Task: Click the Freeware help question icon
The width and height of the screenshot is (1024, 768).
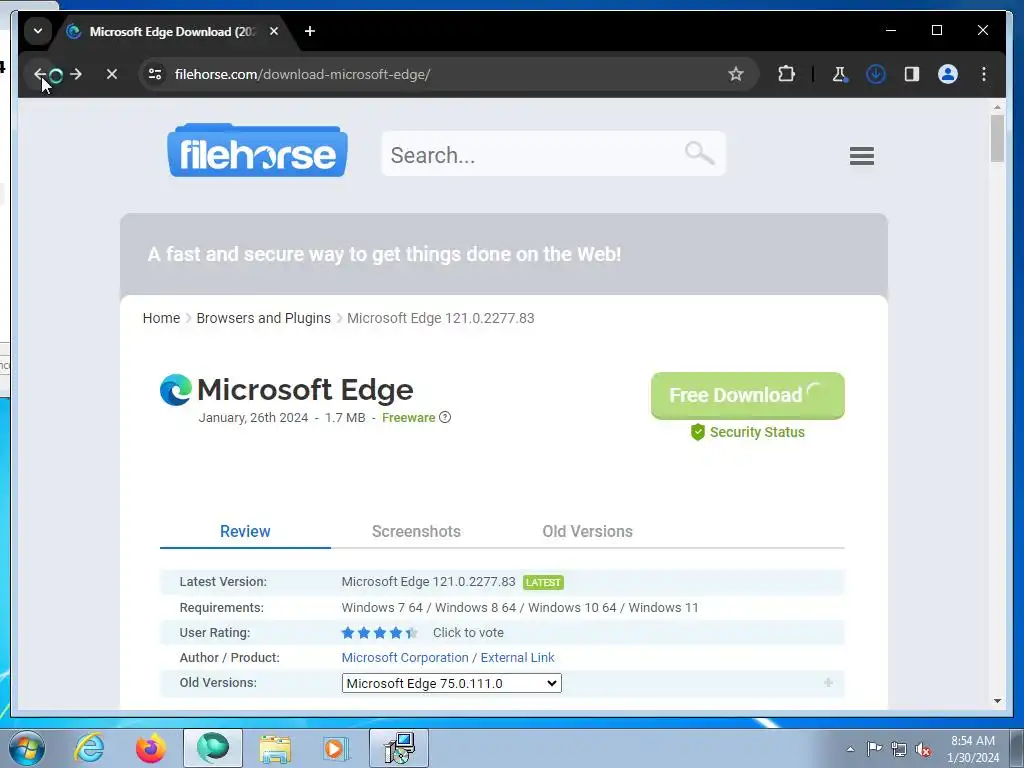Action: click(x=445, y=417)
